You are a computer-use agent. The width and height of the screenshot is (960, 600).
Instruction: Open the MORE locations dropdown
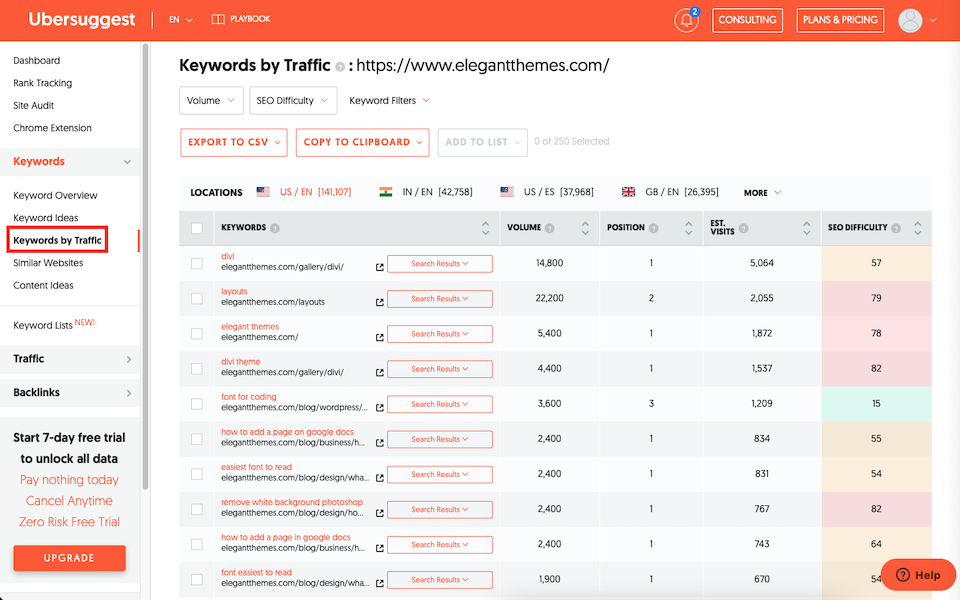click(x=762, y=192)
